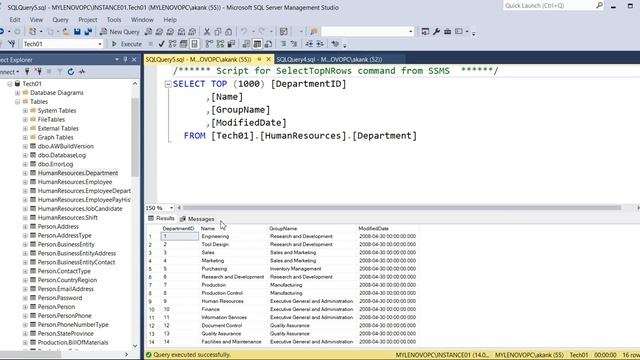Click the Quick Launch magnifier icon

[599, 5]
